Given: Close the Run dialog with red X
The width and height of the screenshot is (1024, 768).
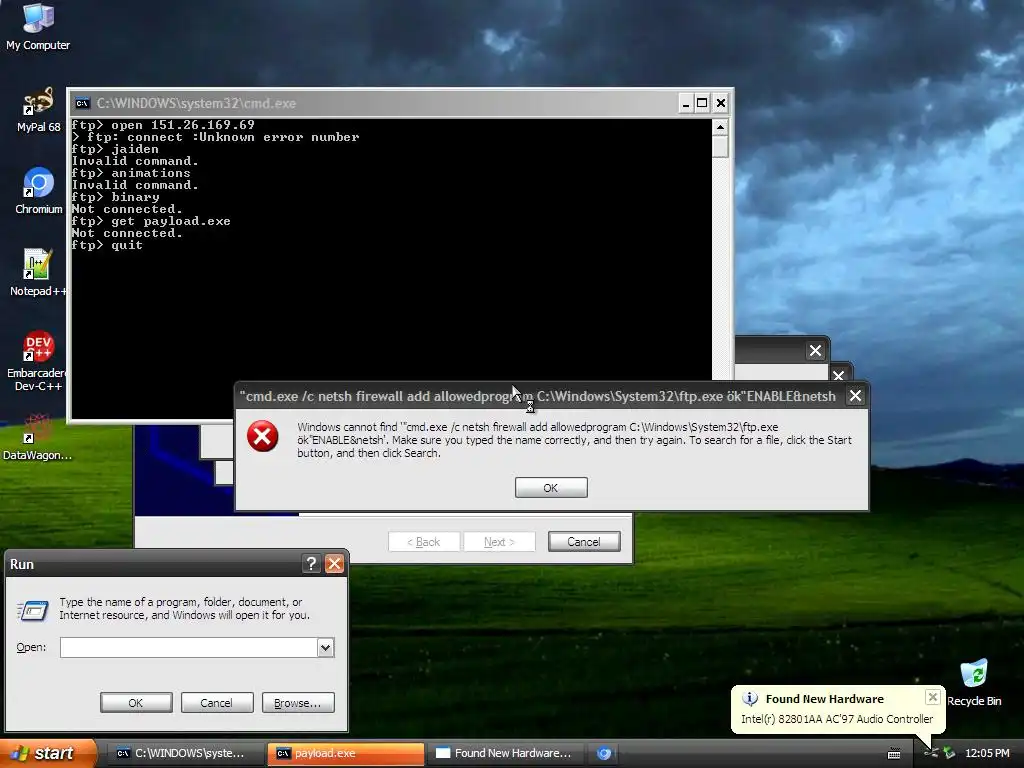Looking at the screenshot, I should [334, 564].
